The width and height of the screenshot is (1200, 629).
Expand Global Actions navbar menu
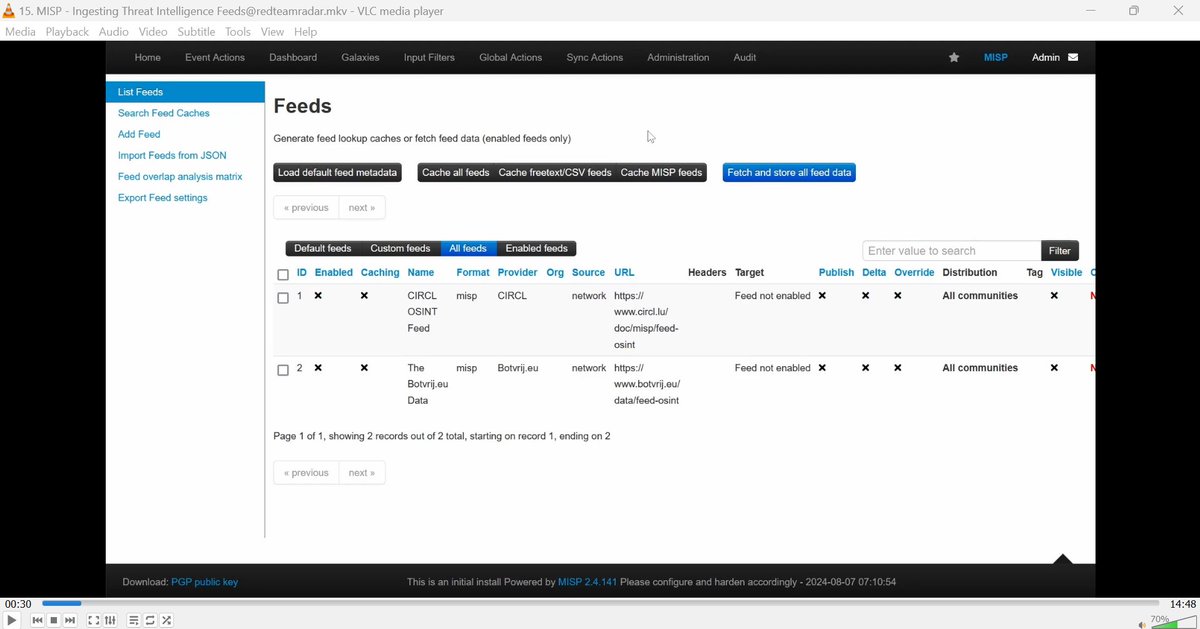pyautogui.click(x=511, y=58)
